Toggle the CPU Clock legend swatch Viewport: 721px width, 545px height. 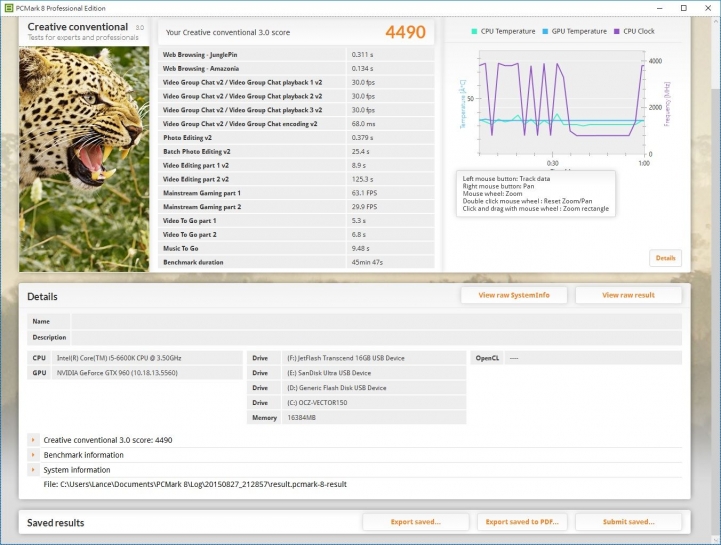point(617,31)
